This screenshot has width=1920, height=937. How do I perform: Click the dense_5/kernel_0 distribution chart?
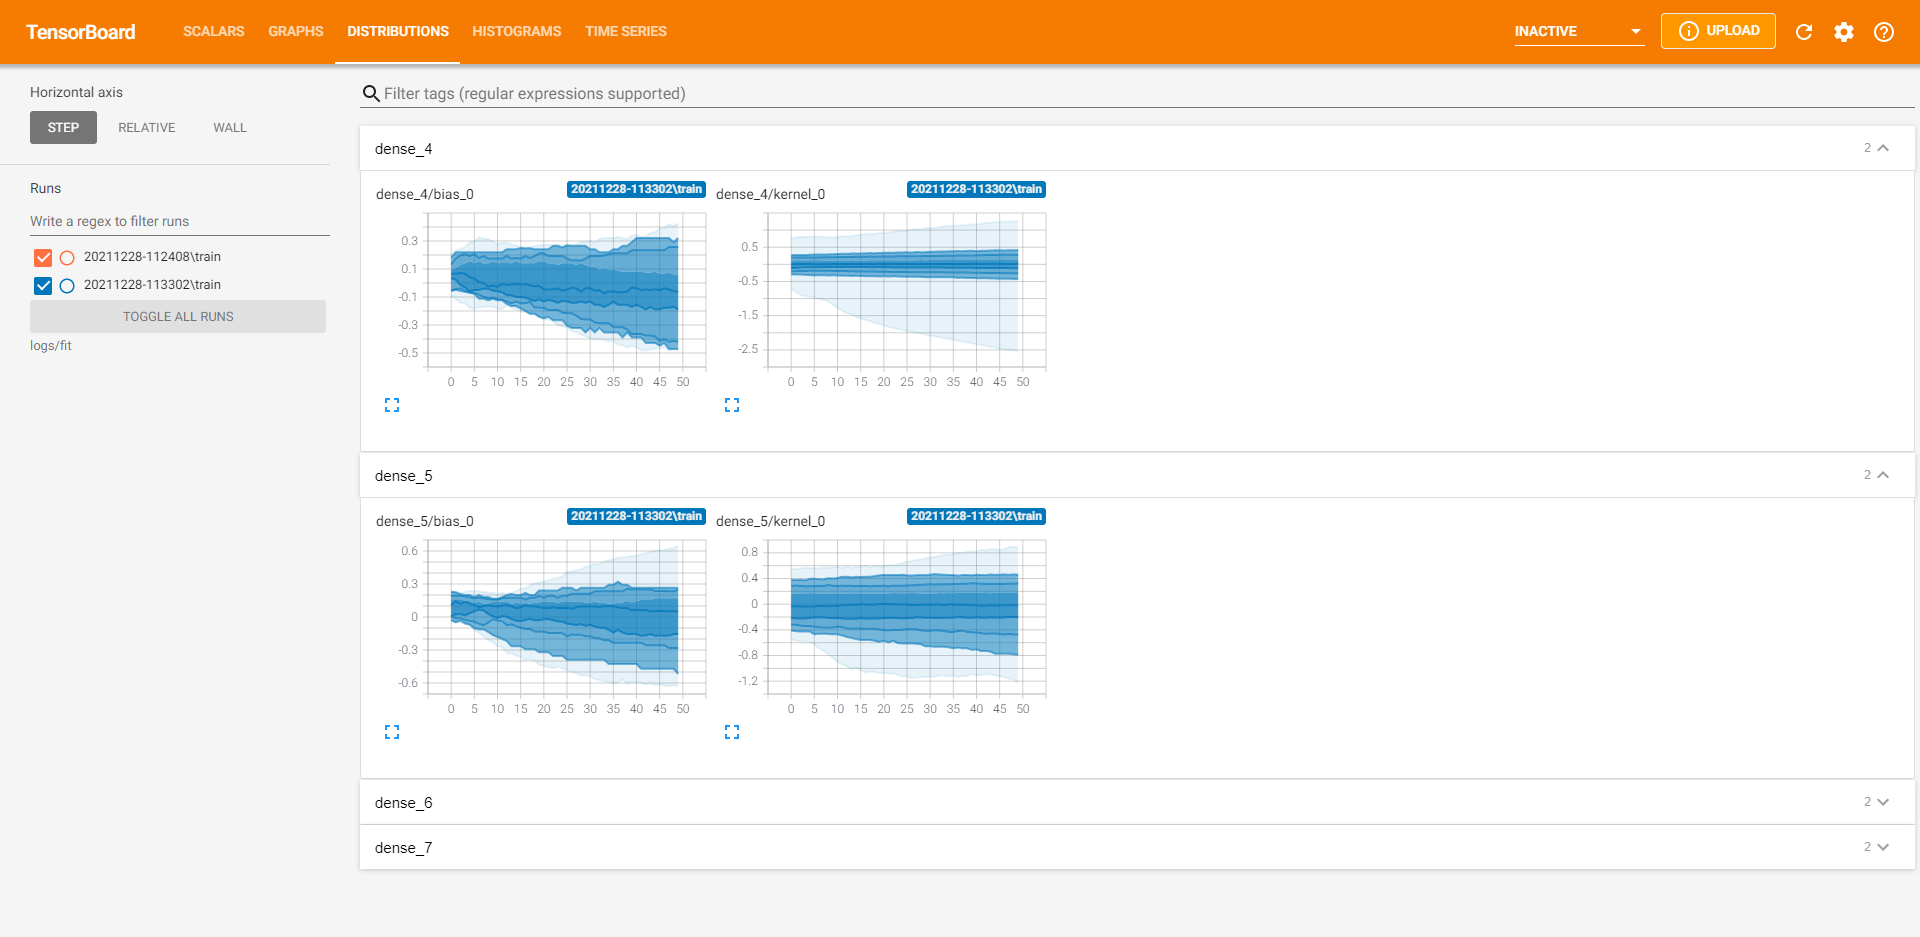906,618
